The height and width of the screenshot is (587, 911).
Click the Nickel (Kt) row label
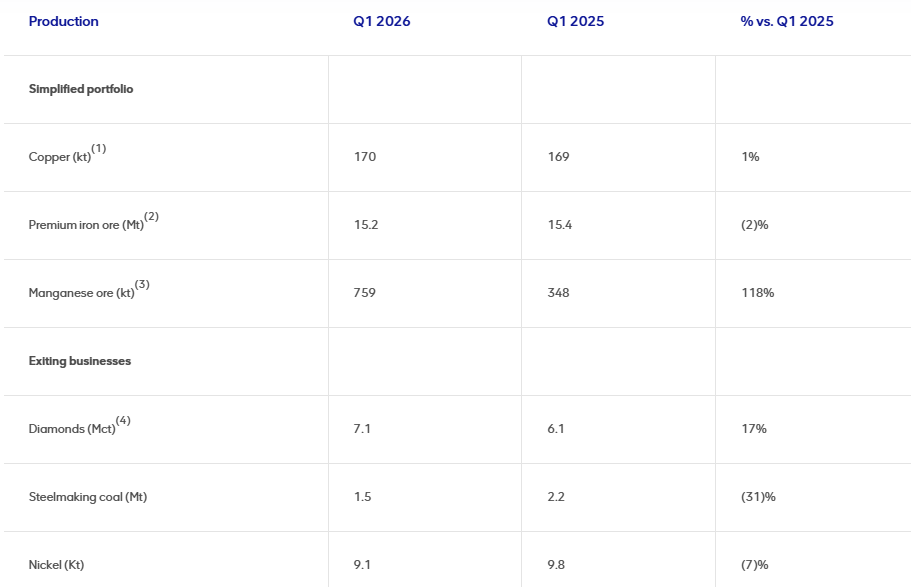tap(56, 565)
